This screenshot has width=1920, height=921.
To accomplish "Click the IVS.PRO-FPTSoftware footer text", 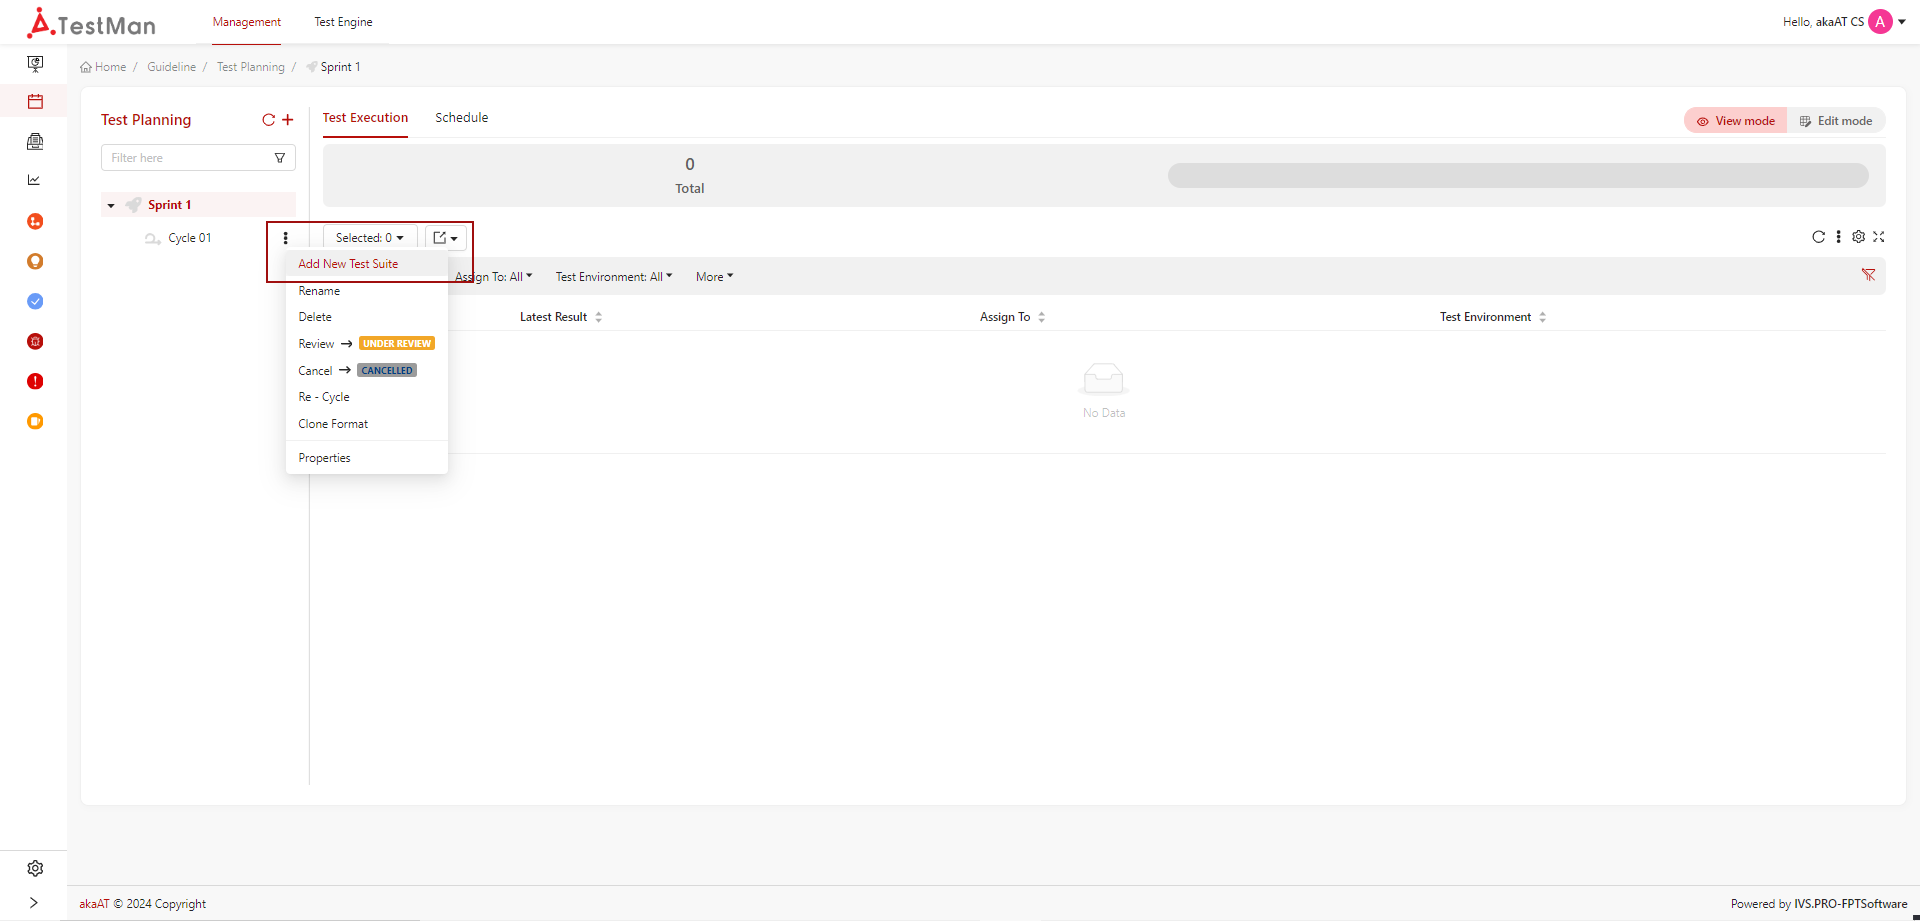I will pyautogui.click(x=1850, y=904).
